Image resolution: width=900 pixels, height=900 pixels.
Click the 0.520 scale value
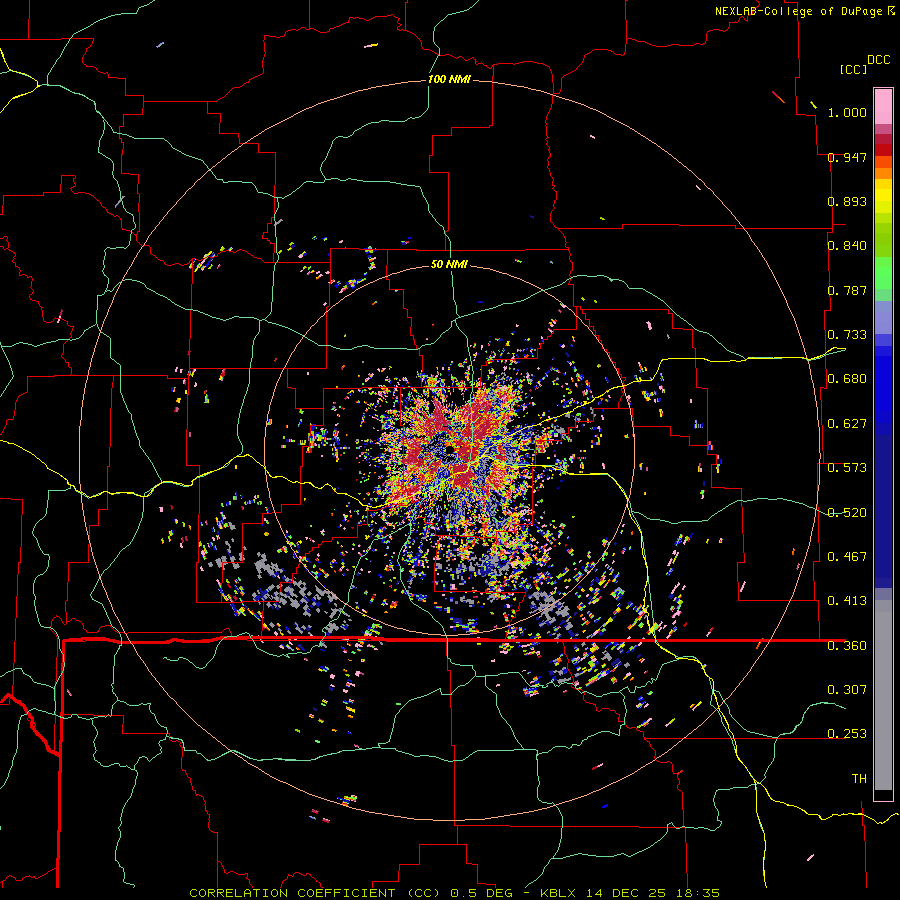[x=847, y=512]
